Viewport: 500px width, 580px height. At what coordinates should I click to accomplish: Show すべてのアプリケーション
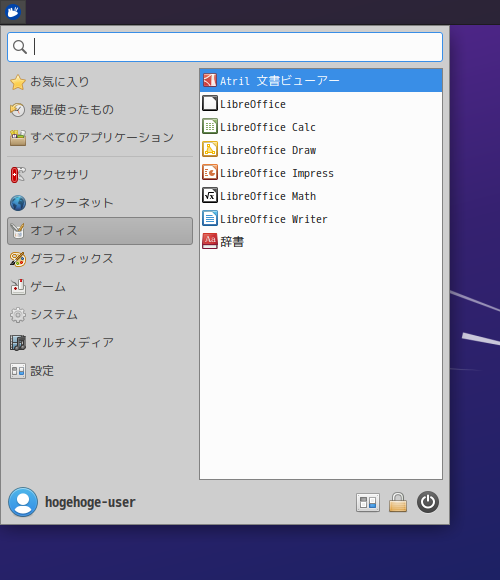100,138
